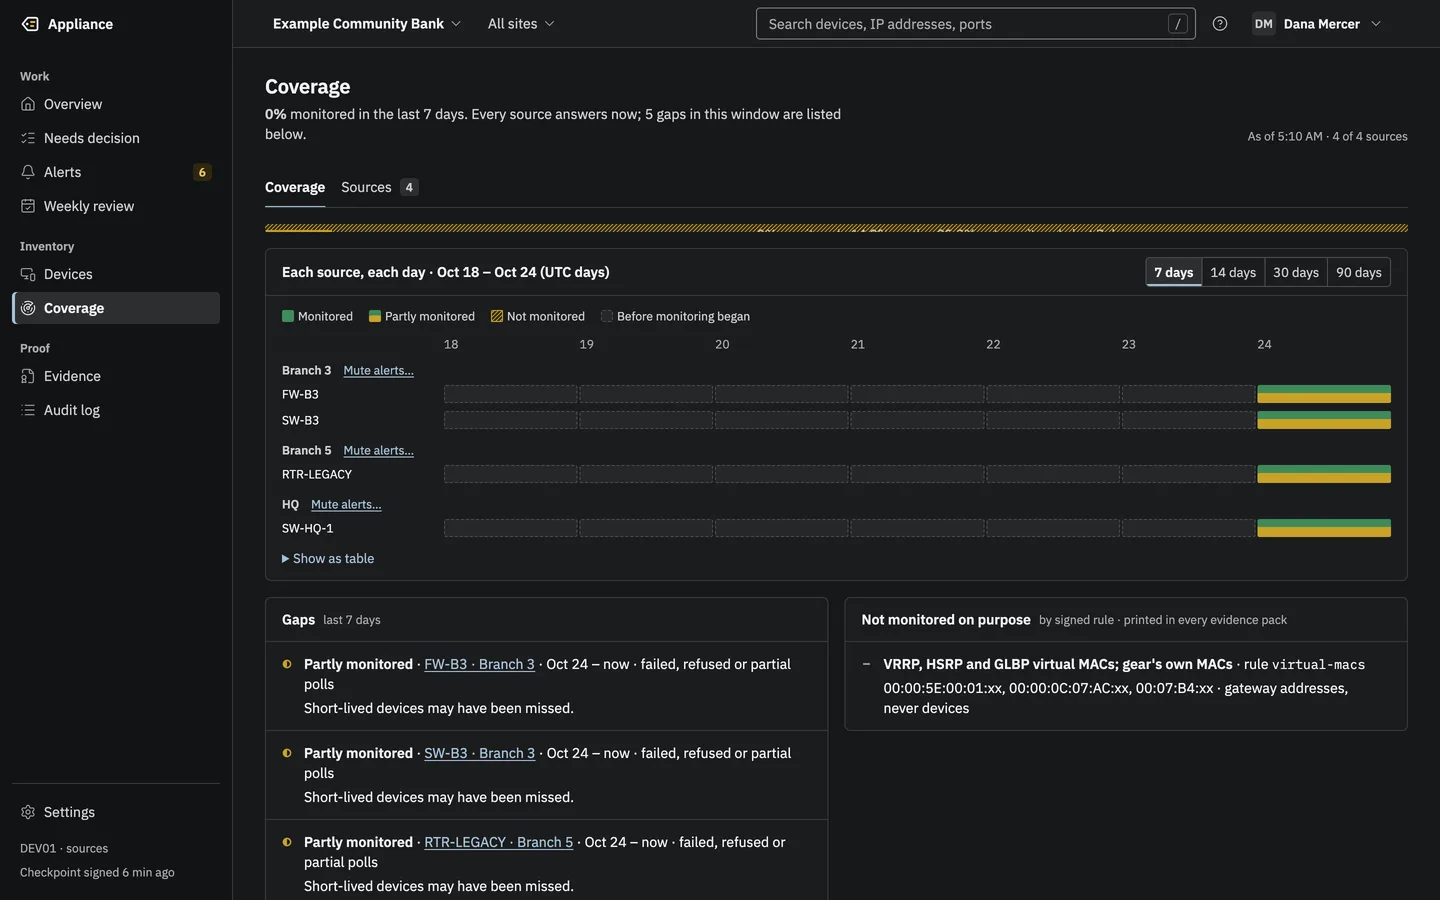Screen dimensions: 1440x900
Task: Select the 90 days range
Action: (x=1359, y=272)
